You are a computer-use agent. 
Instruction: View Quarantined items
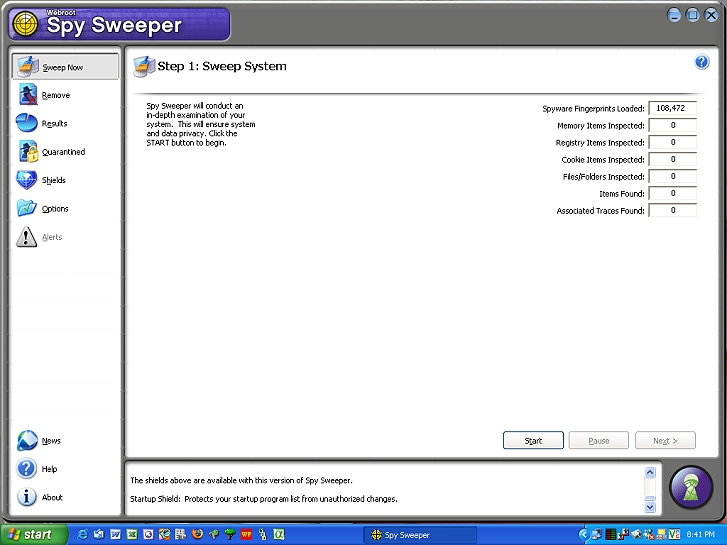(51, 151)
